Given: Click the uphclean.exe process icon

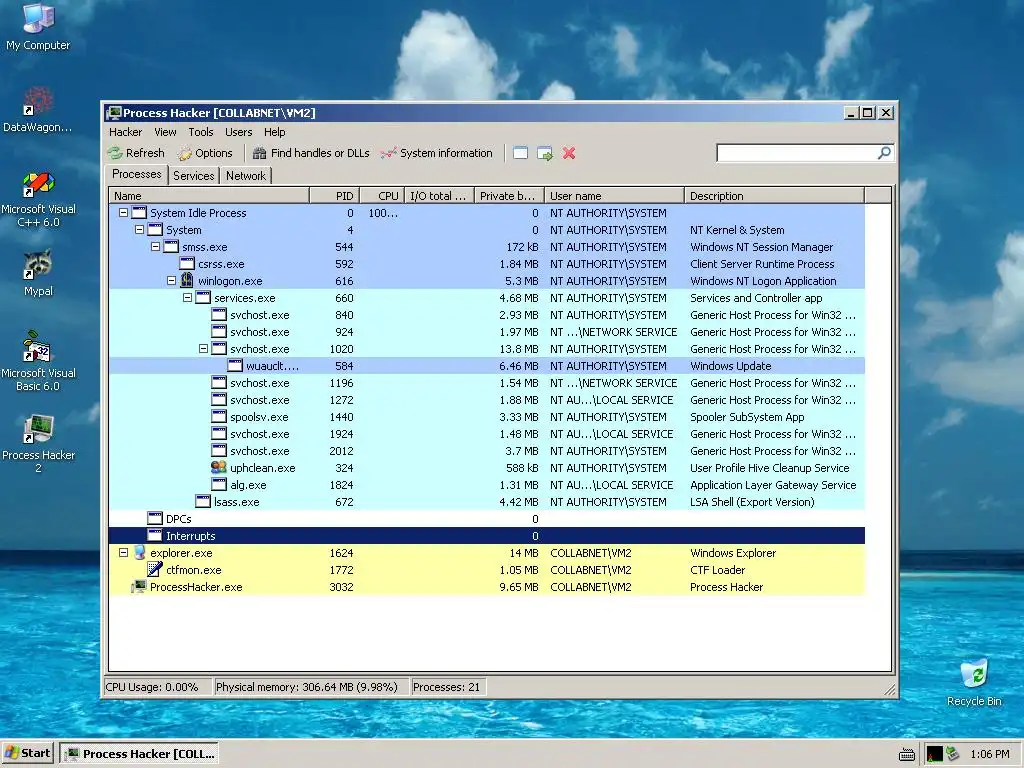Looking at the screenshot, I should click(219, 468).
